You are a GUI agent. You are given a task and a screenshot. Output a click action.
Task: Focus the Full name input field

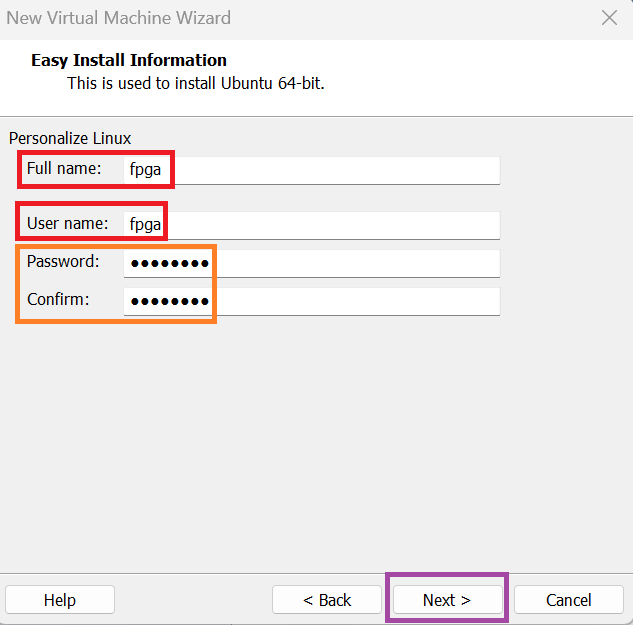(x=312, y=170)
